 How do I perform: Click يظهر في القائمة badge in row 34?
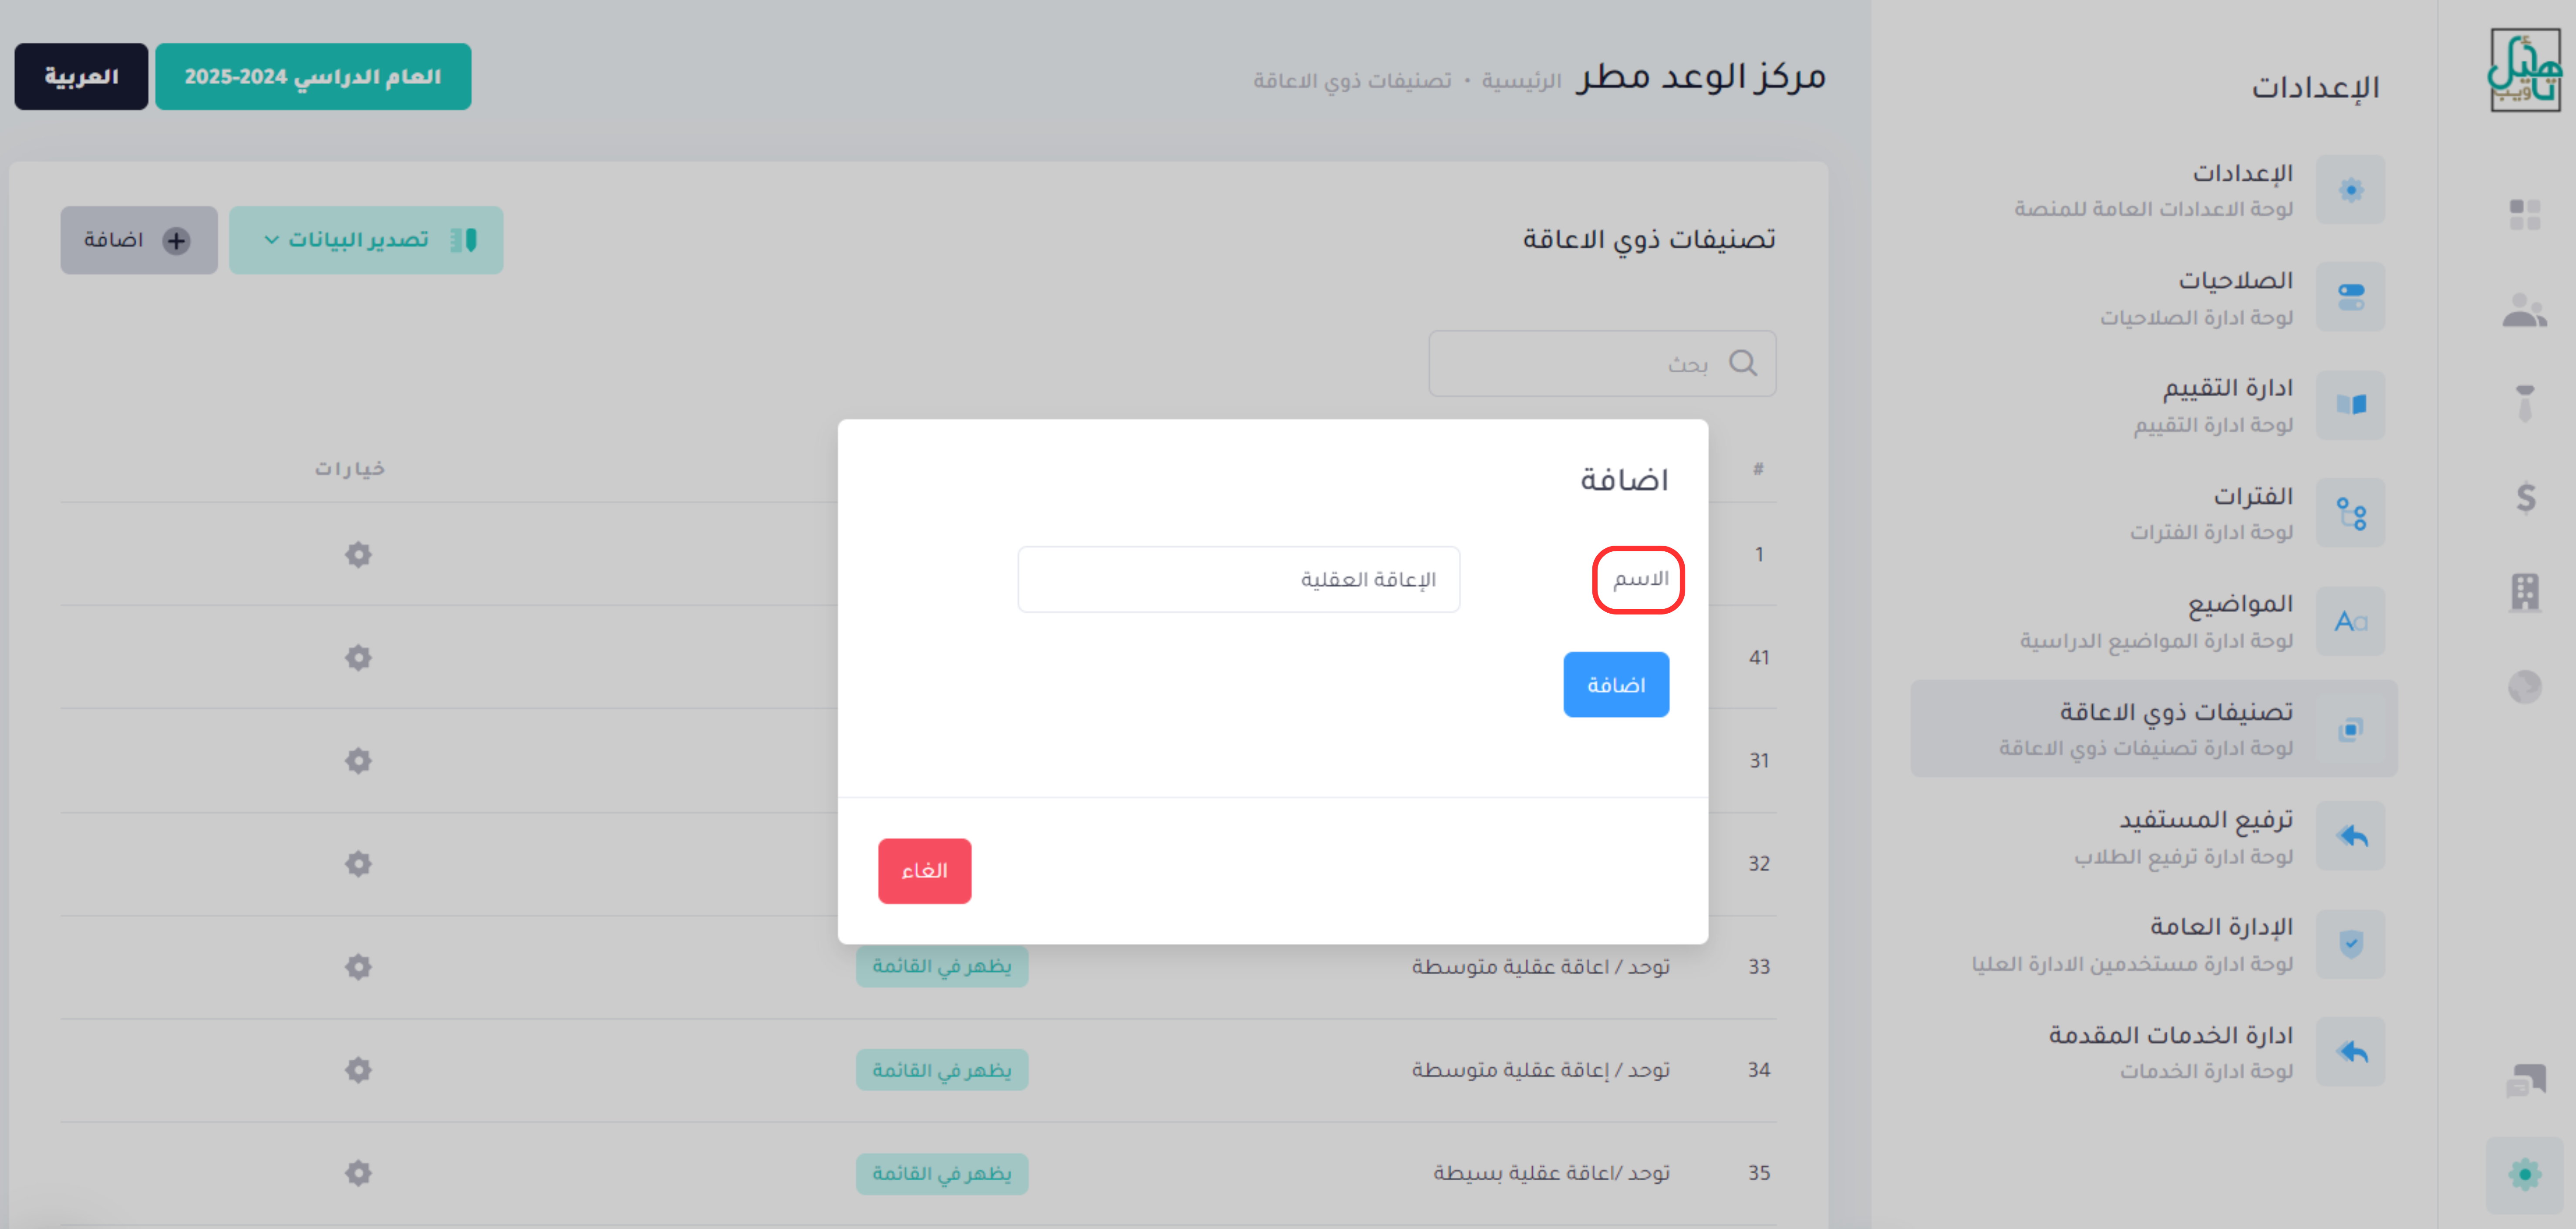pyautogui.click(x=942, y=1069)
